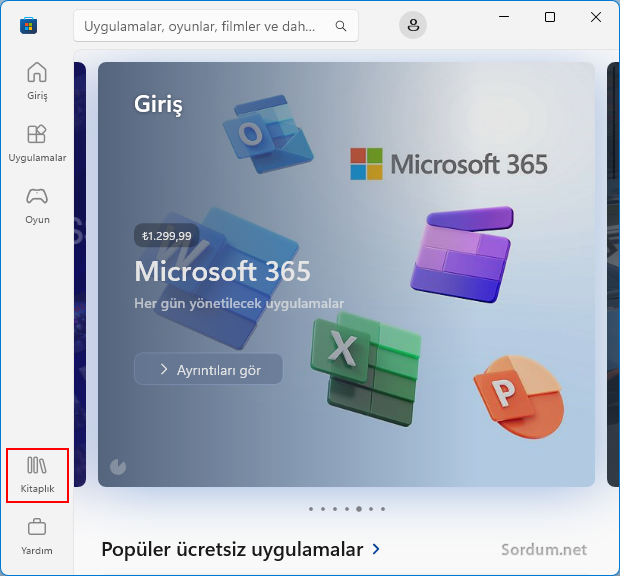Go to Uygulamalar apps section
Viewport: 620px width, 576px height.
coord(37,144)
